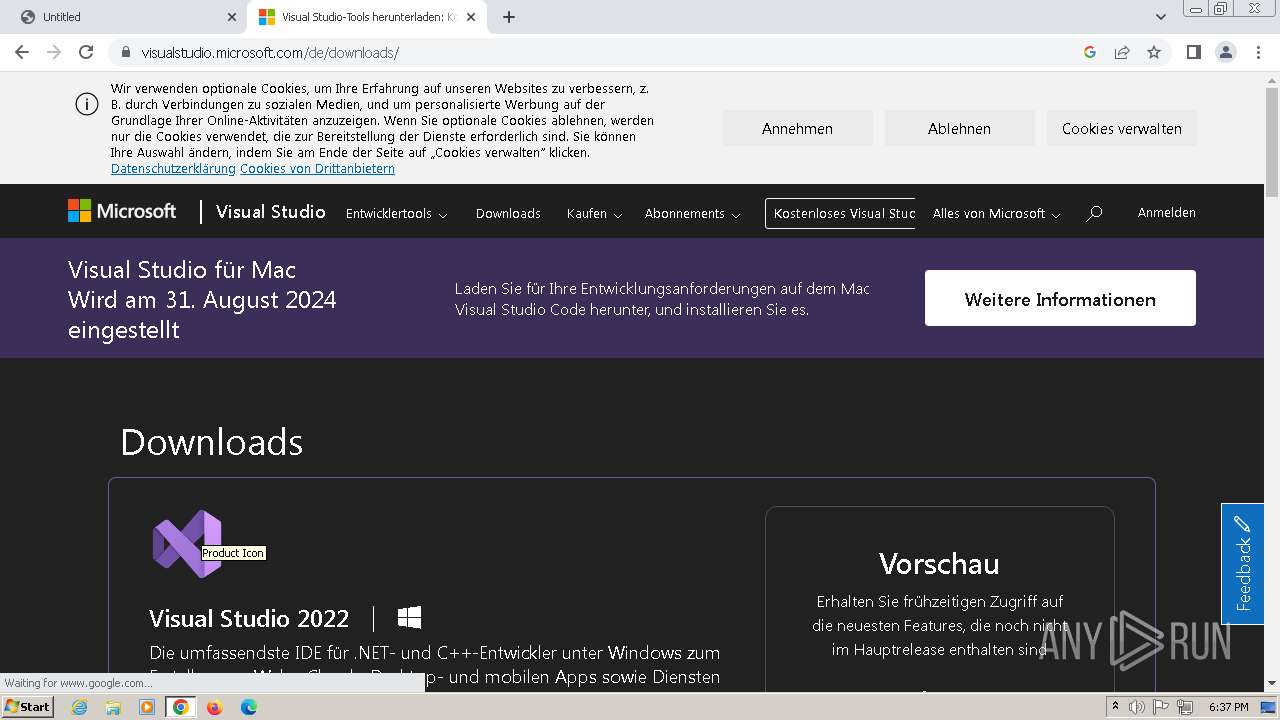This screenshot has height=720, width=1280.
Task: Click the Visual Studio 2022 product icon
Action: point(187,543)
